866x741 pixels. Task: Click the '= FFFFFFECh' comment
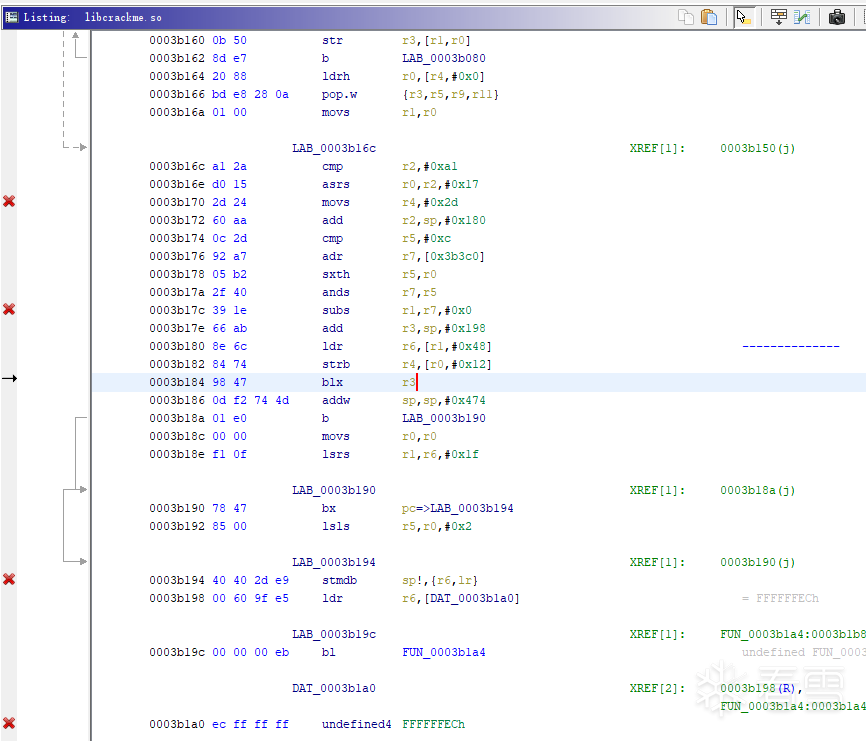point(780,599)
